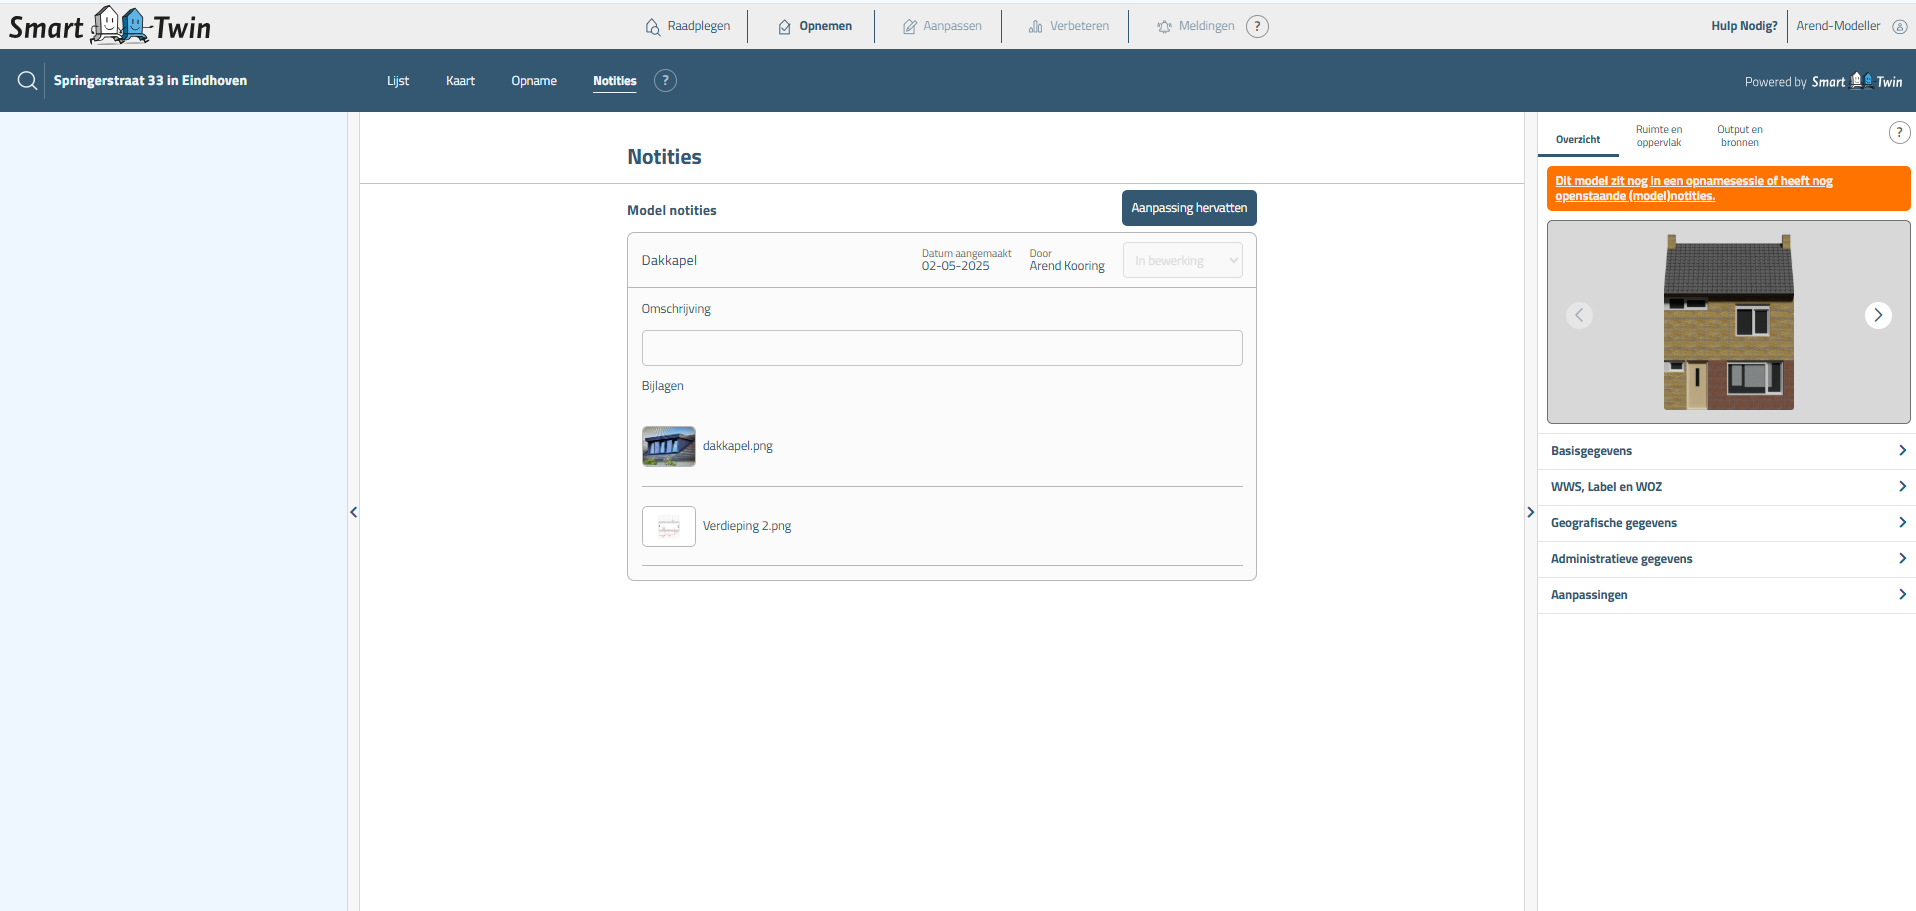The image size is (1916, 911).
Task: Click help icon beside Notities tab
Action: click(x=665, y=81)
